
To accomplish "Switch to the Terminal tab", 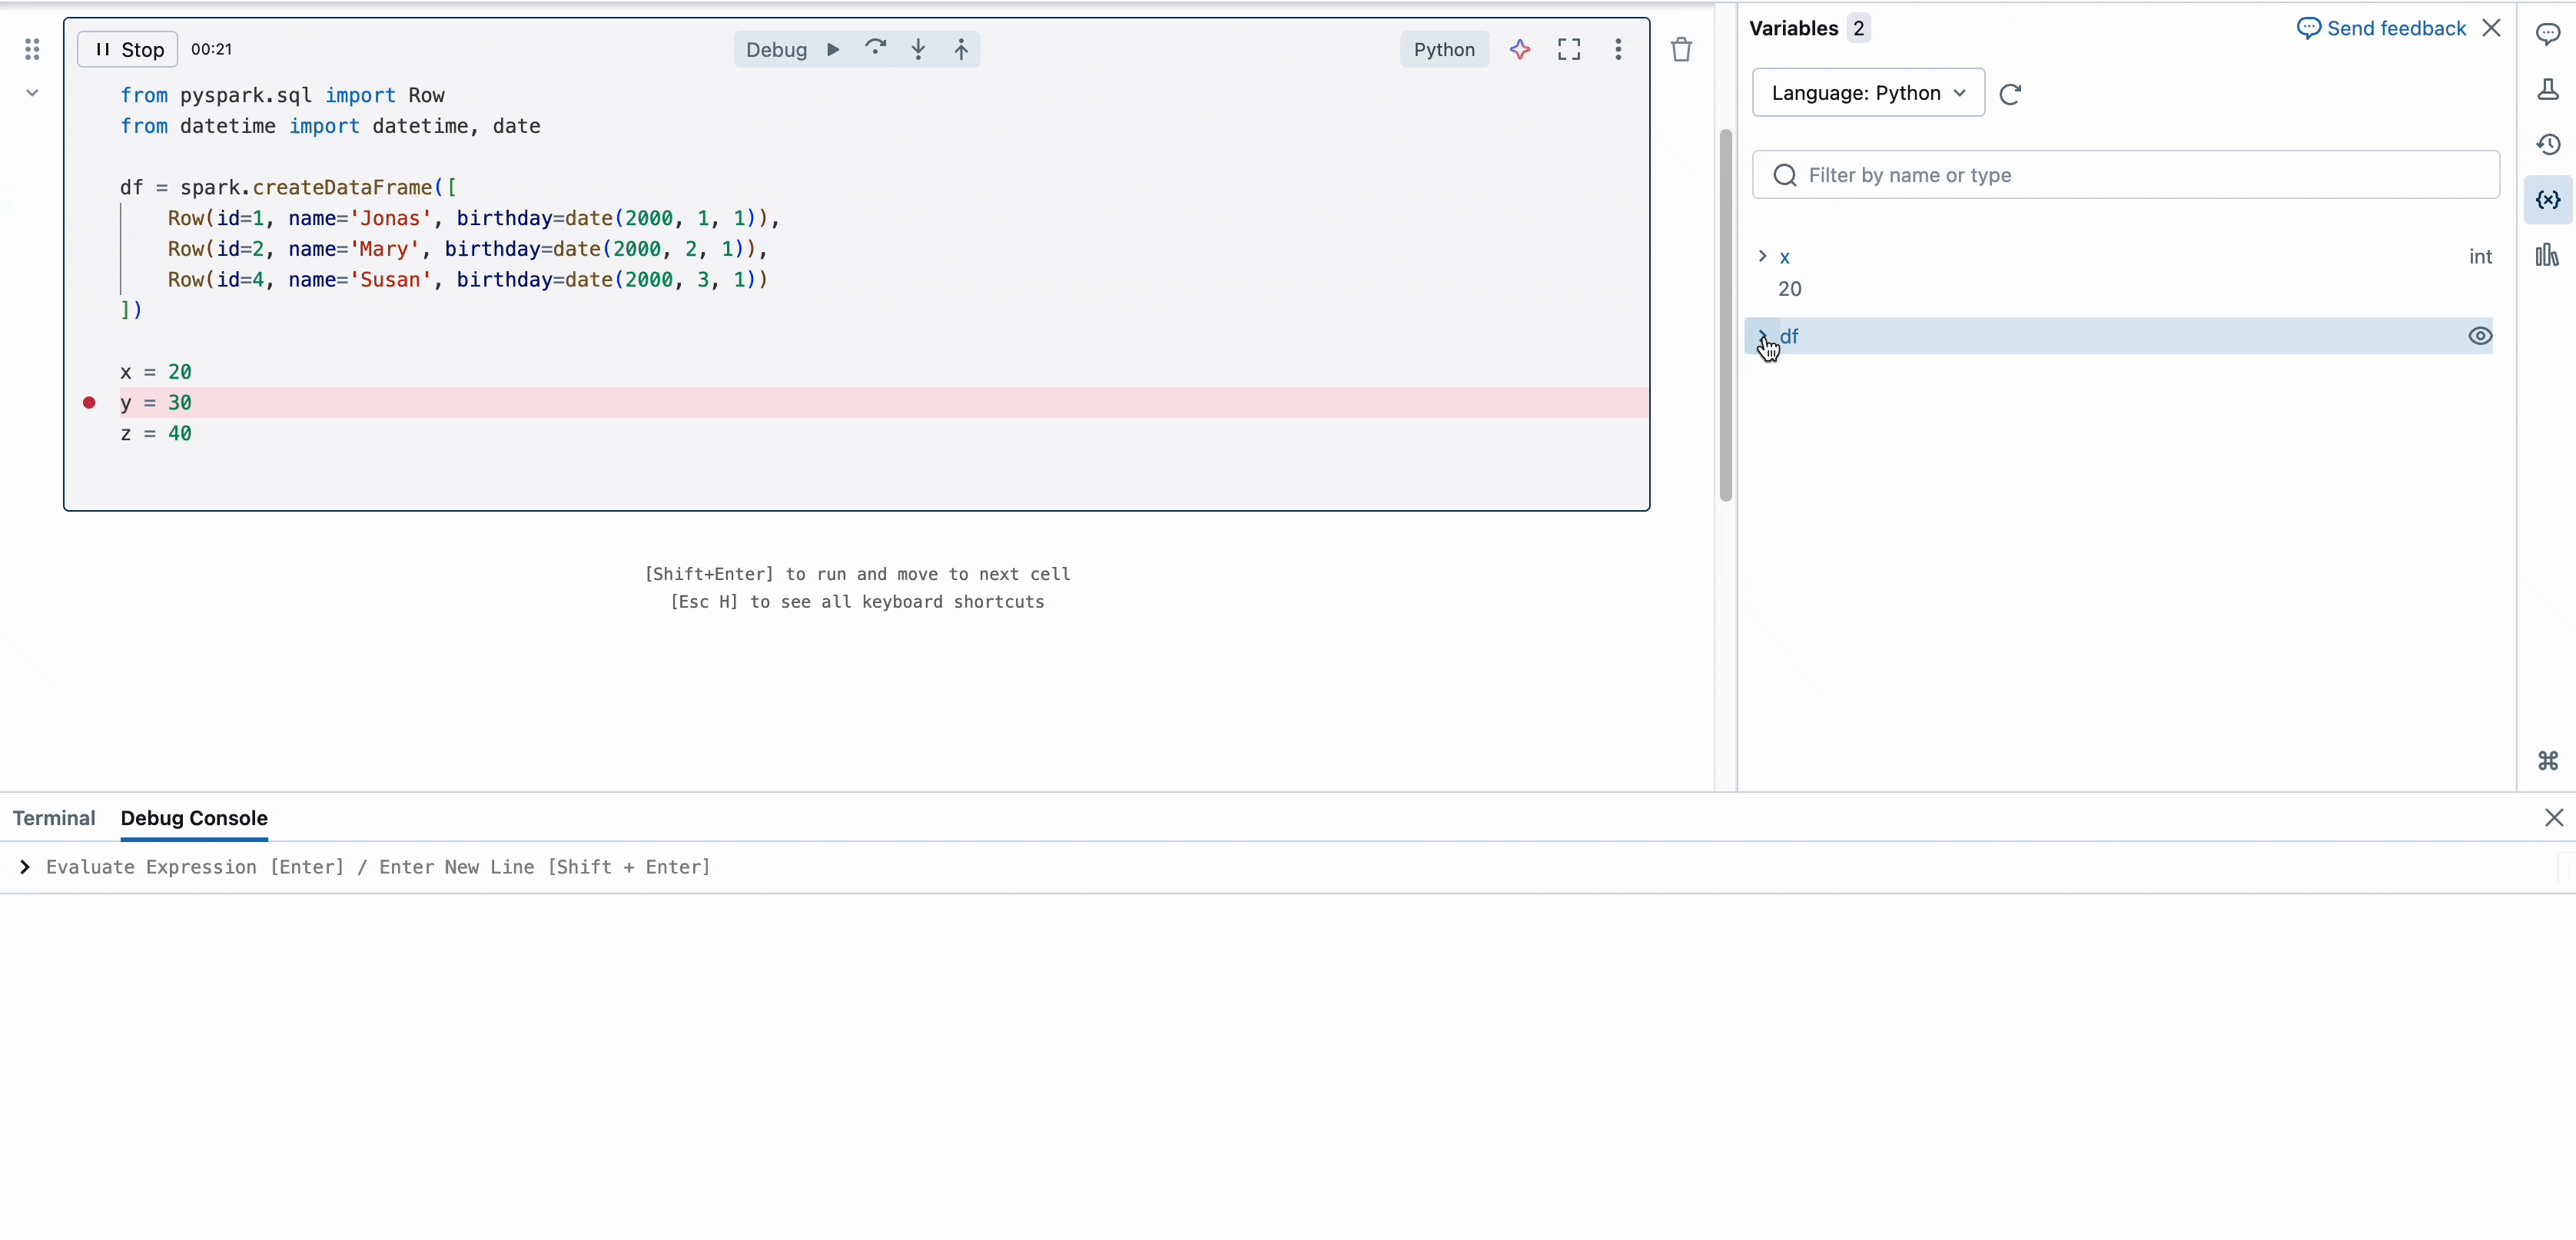I will click(54, 818).
